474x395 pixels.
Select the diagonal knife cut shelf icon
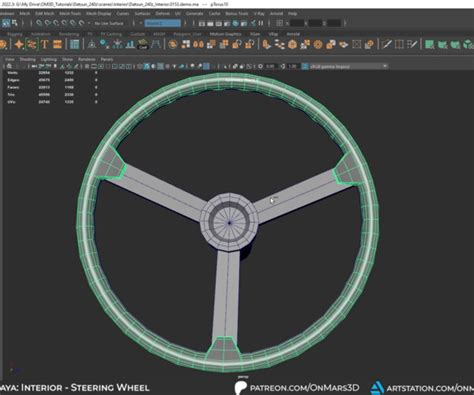tap(387, 44)
